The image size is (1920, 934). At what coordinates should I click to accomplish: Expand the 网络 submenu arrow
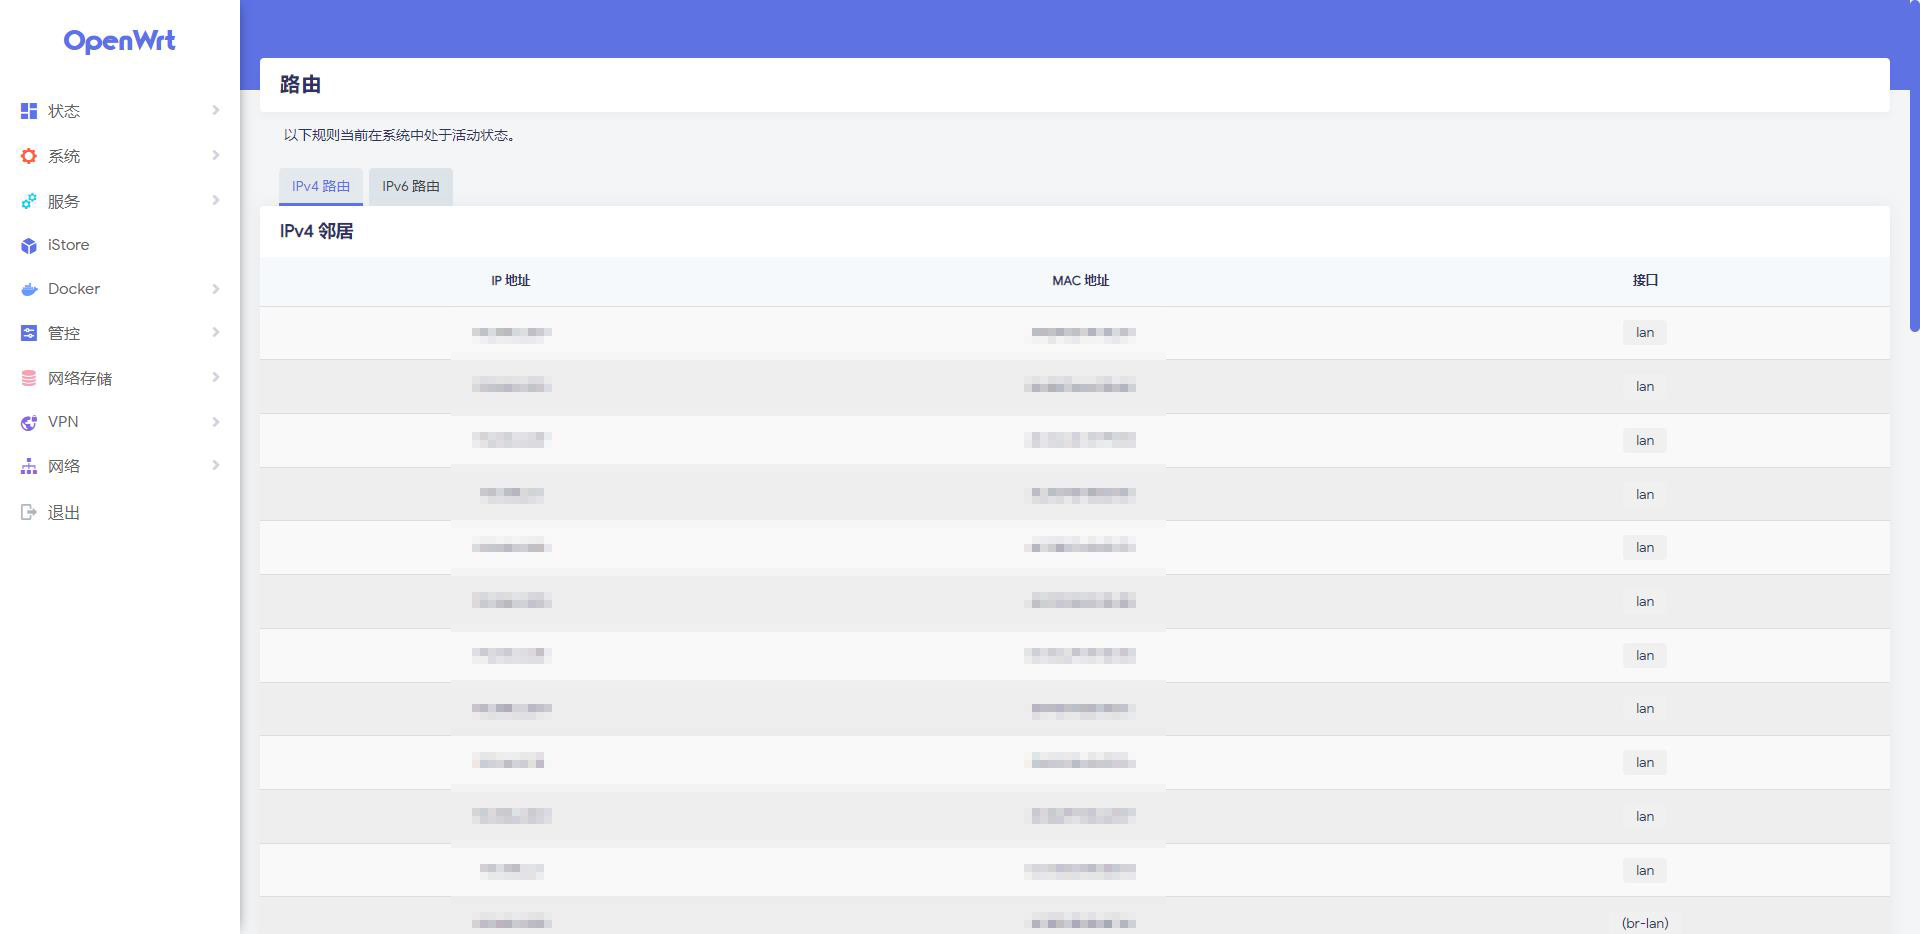pos(215,465)
